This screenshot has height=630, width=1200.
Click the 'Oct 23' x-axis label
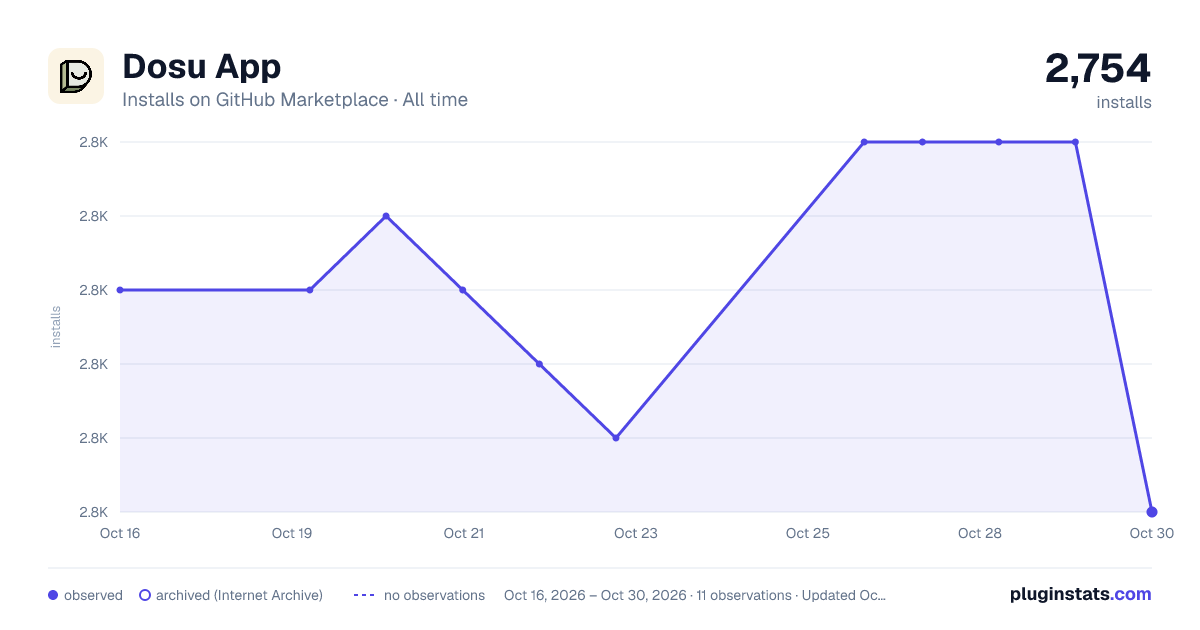636,533
